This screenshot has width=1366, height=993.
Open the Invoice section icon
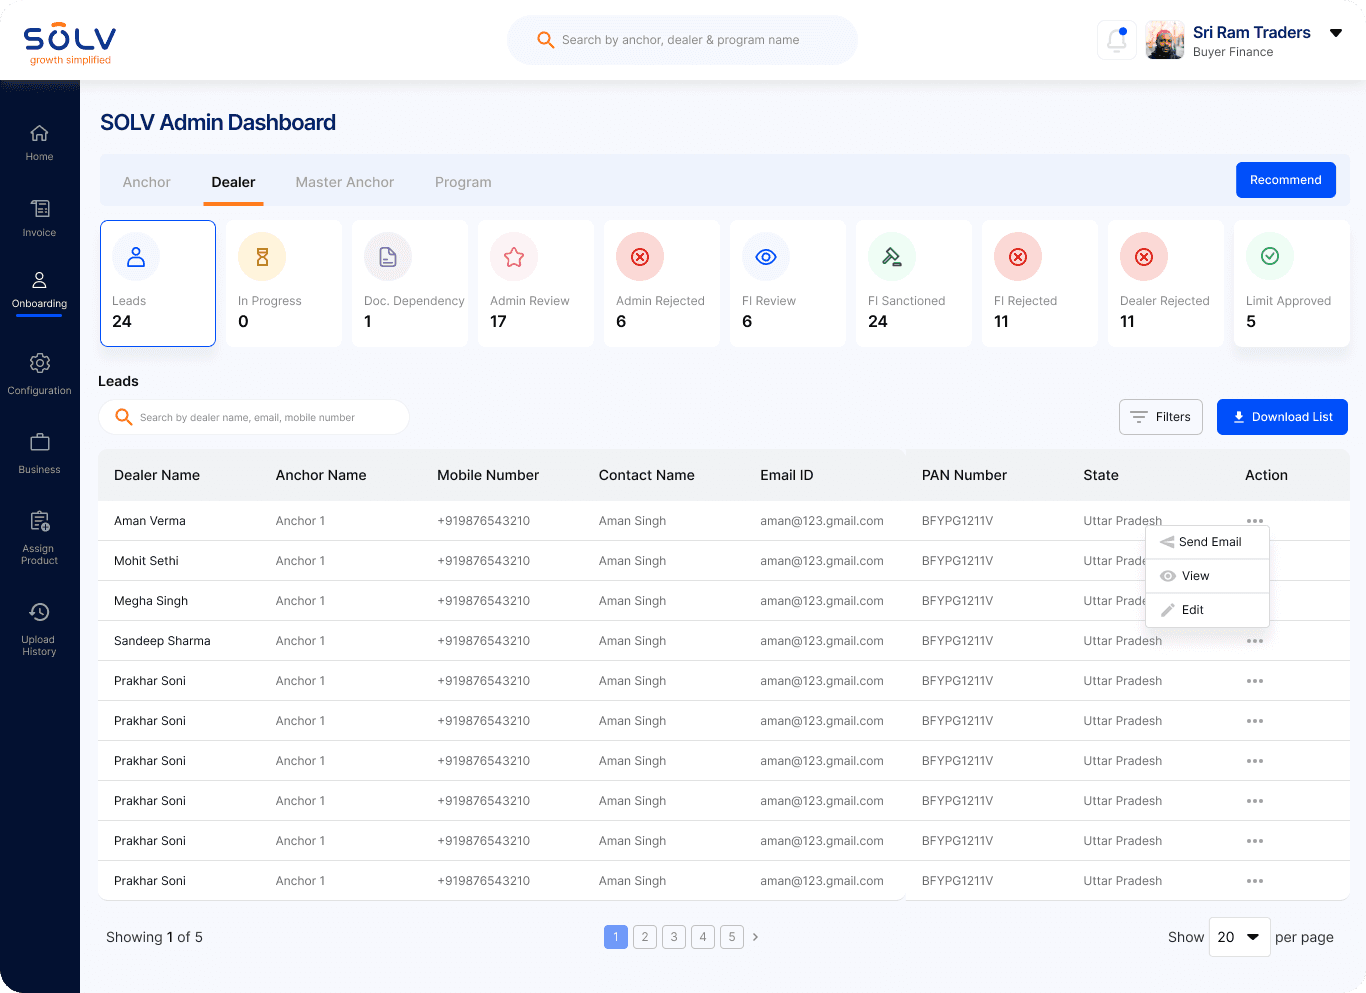[40, 209]
